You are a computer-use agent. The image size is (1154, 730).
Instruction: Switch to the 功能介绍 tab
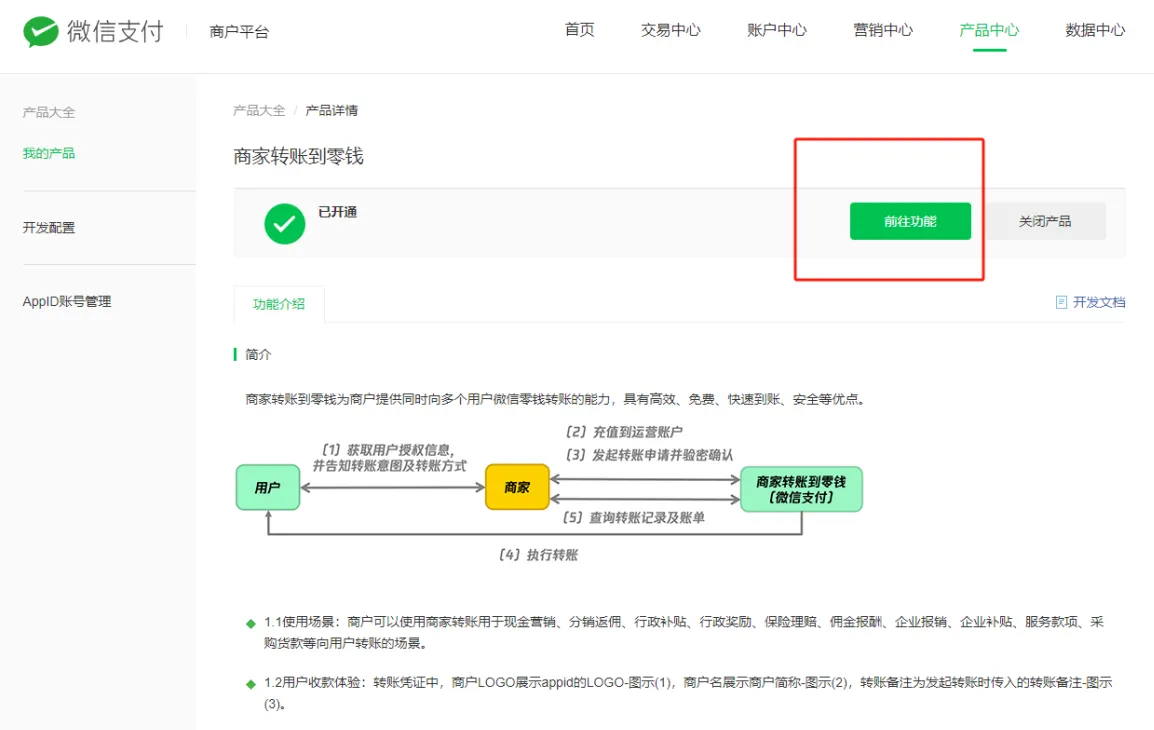click(279, 304)
